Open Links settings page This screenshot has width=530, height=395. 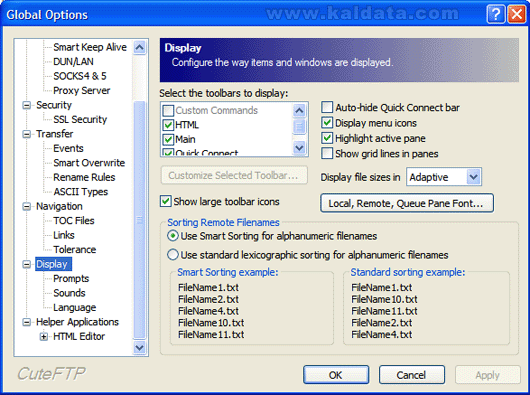pos(64,235)
